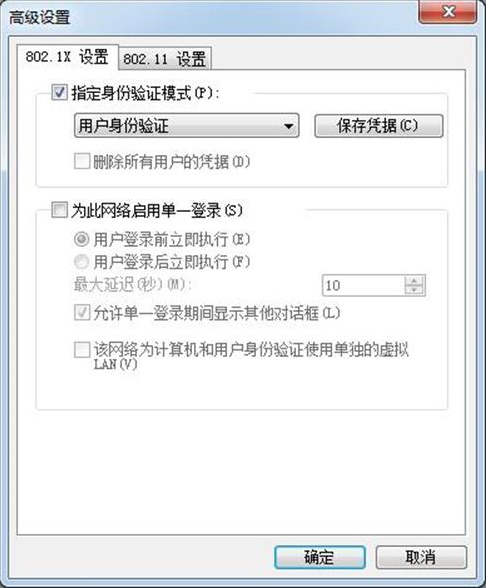Increase max delay with spinner up arrow

point(414,281)
